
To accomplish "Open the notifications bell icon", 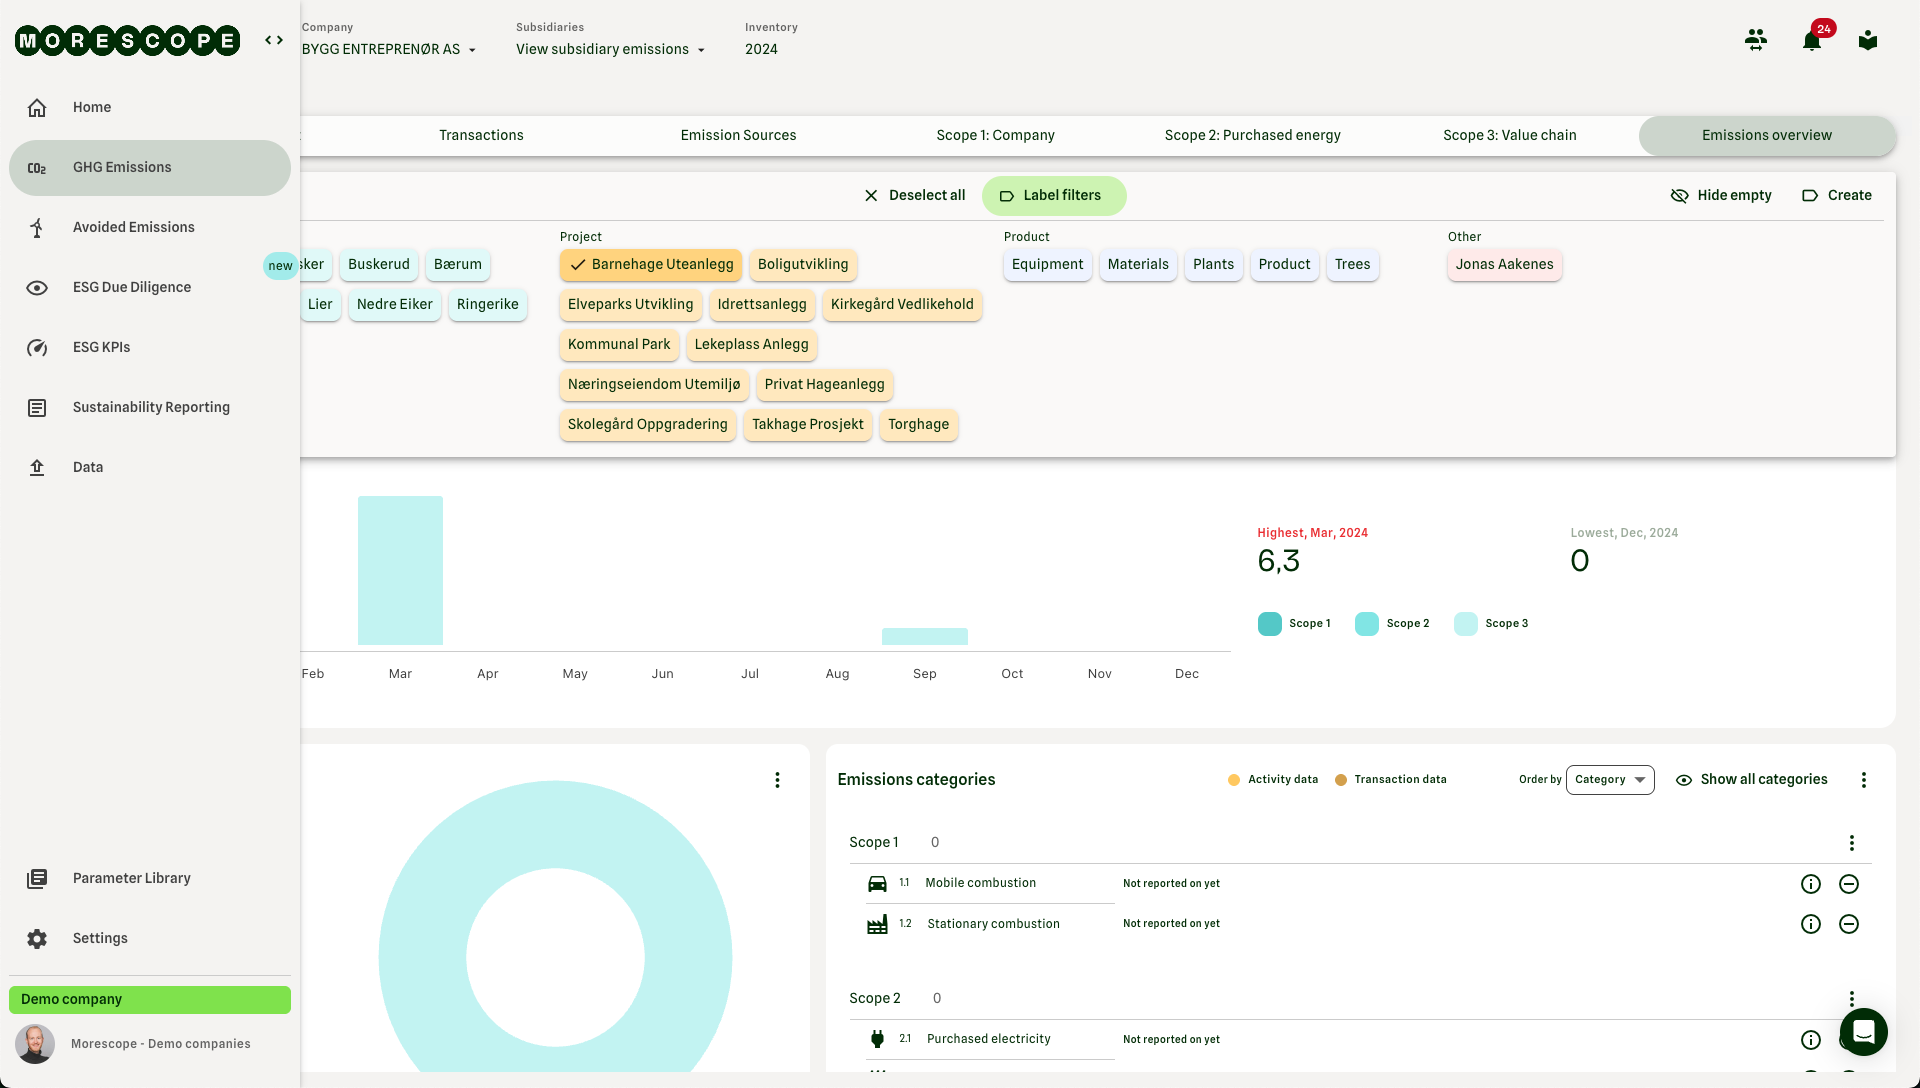I will (1811, 41).
